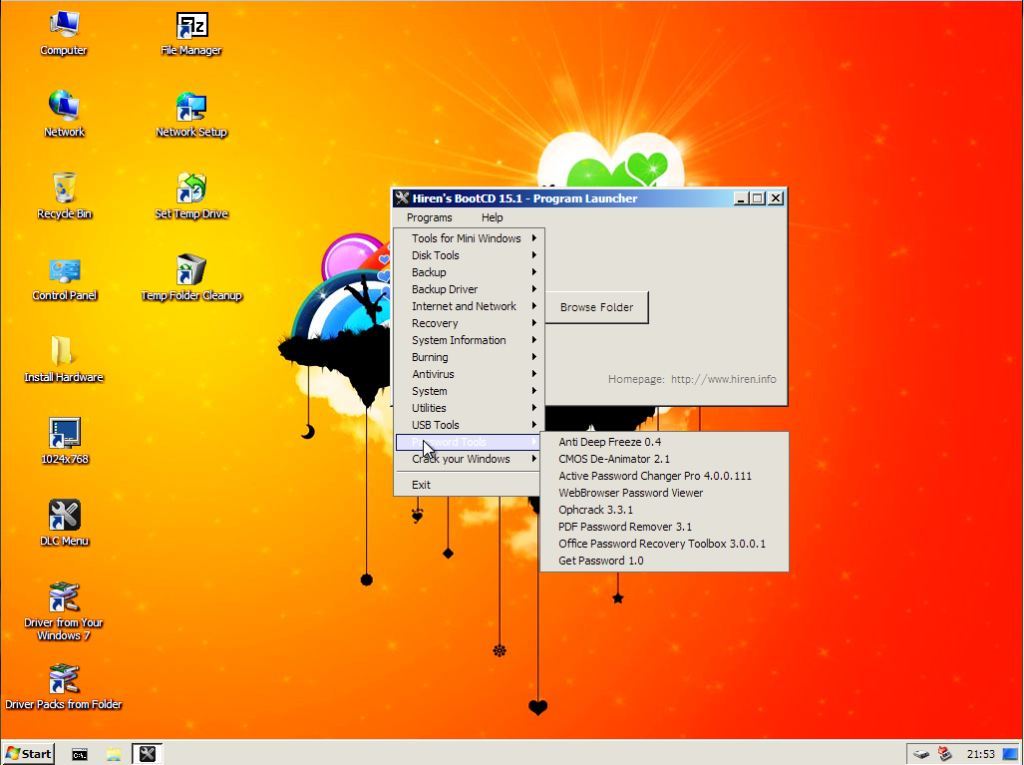Expand the Crack your Windows submenu
1024x765 pixels.
(x=469, y=459)
